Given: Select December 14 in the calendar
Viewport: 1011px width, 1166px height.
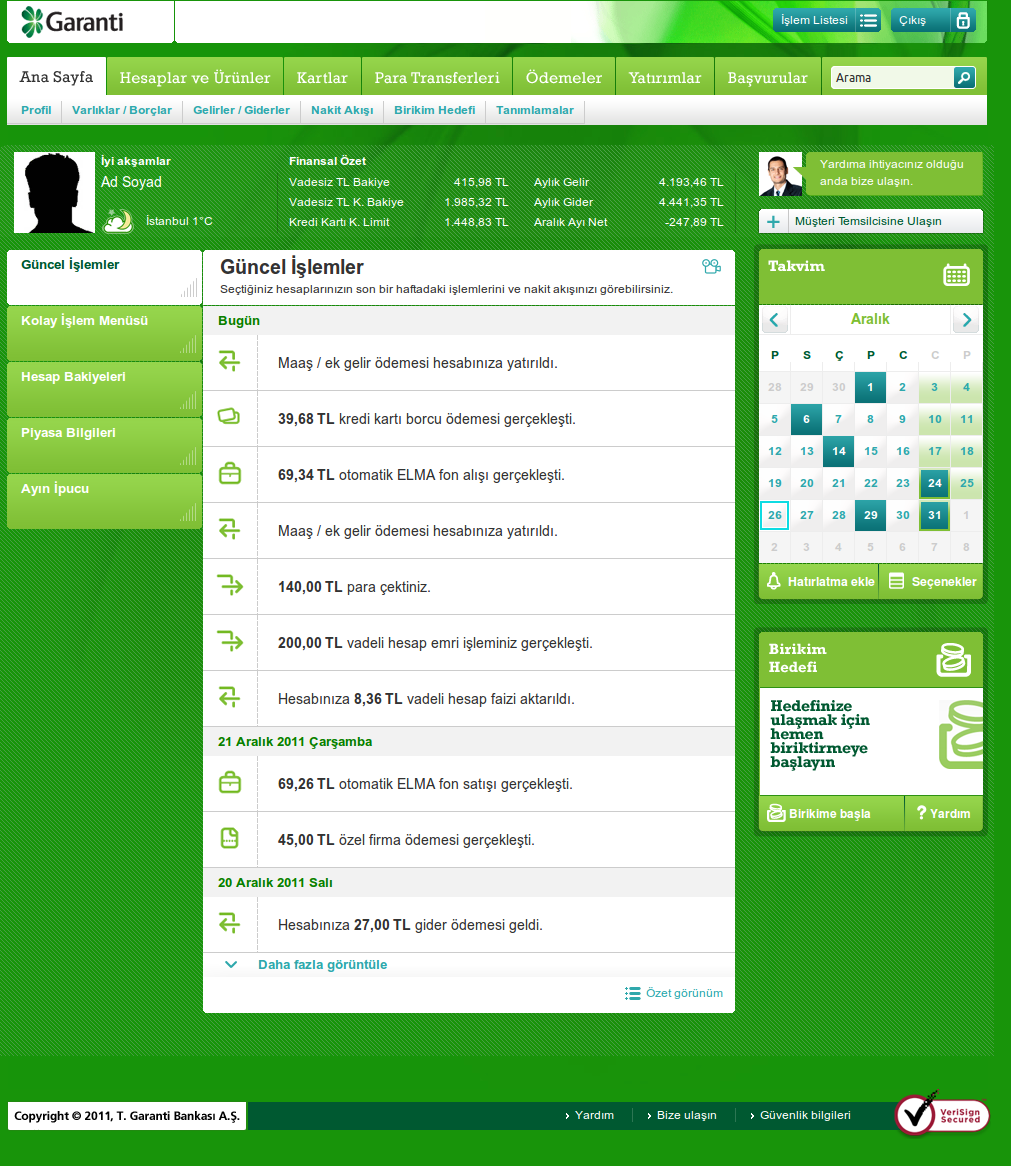Looking at the screenshot, I should click(839, 451).
